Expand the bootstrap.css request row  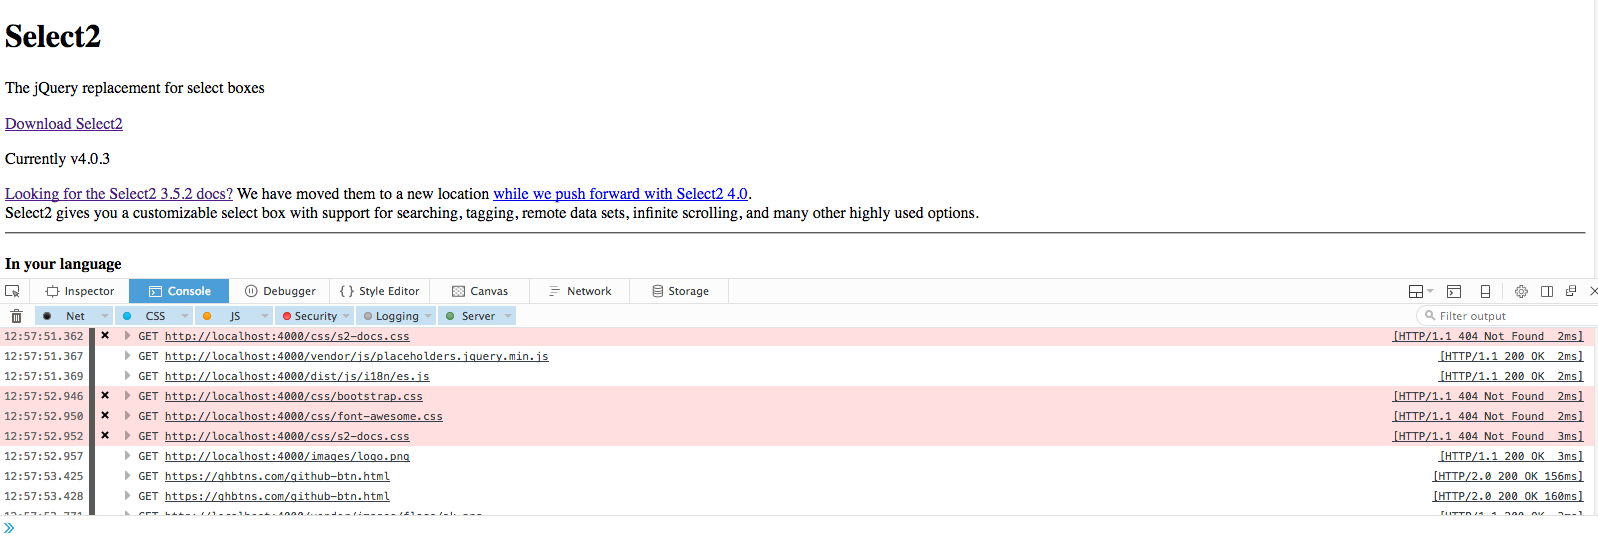point(127,396)
